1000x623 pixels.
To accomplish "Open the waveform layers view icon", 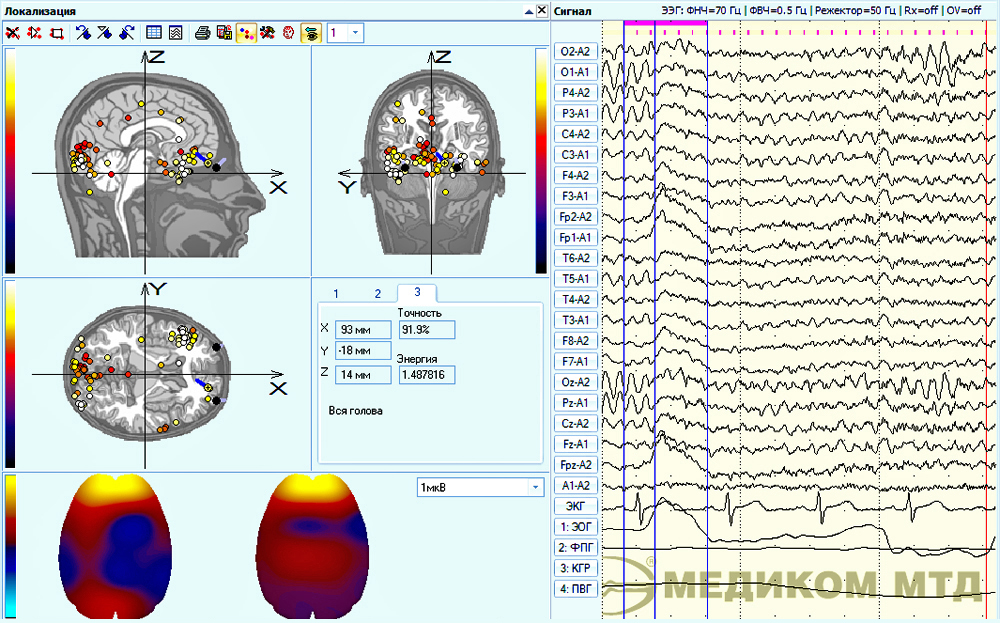I will tap(176, 33).
